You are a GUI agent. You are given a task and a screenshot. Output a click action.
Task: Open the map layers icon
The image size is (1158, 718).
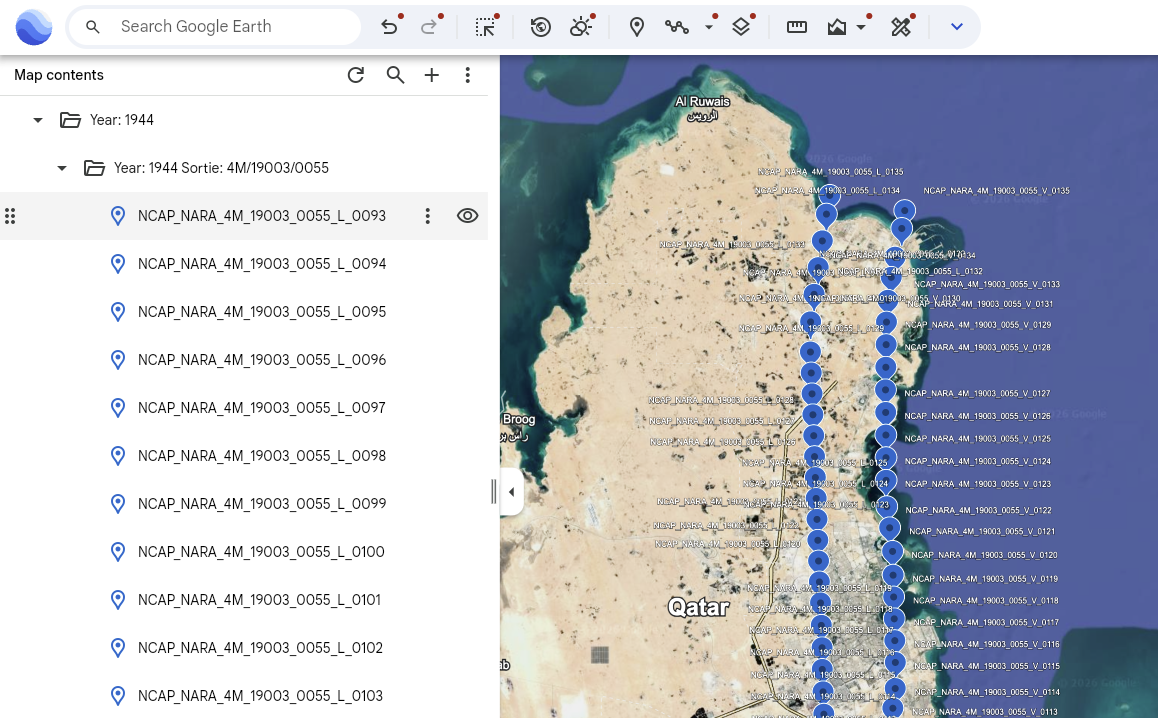pos(741,27)
